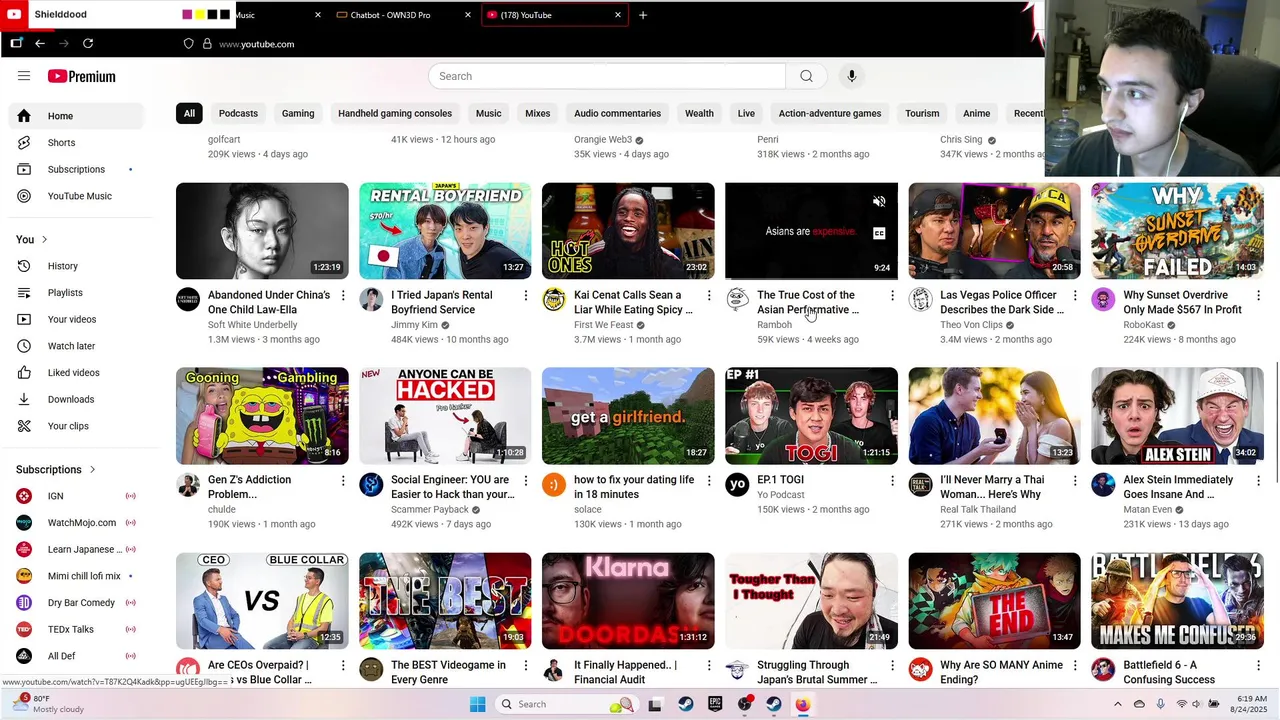
Task: Toggle captions on preview video
Action: click(879, 233)
